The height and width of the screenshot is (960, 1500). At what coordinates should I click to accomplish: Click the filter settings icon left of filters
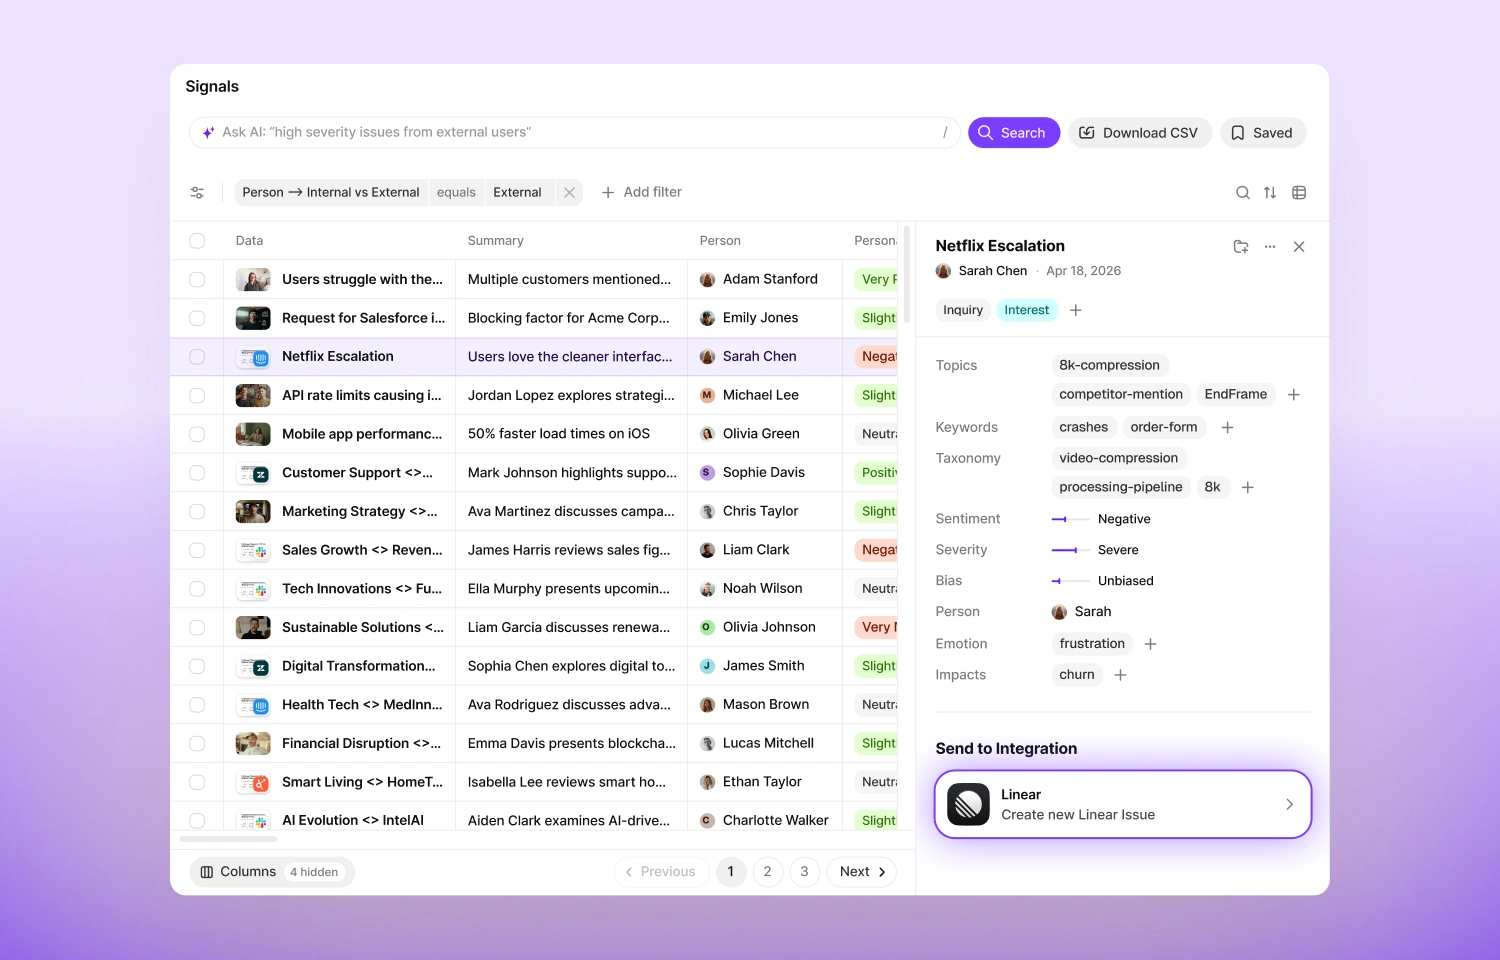197,192
